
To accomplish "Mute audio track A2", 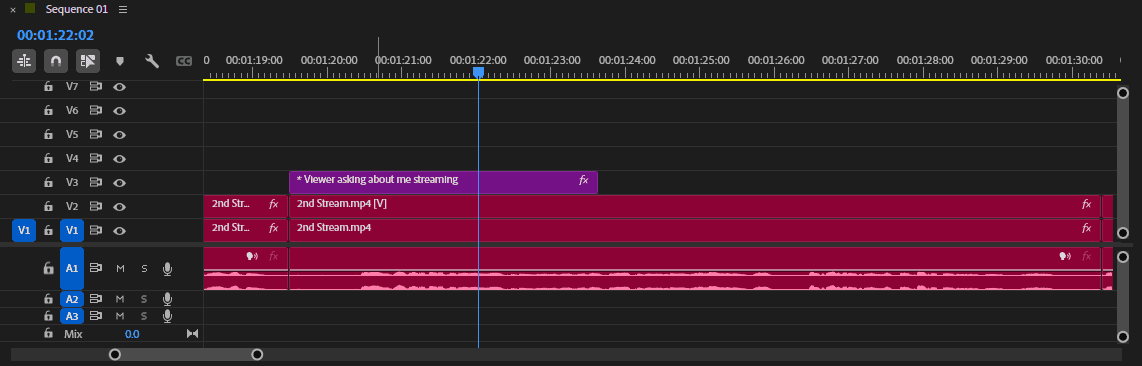I will (x=120, y=299).
